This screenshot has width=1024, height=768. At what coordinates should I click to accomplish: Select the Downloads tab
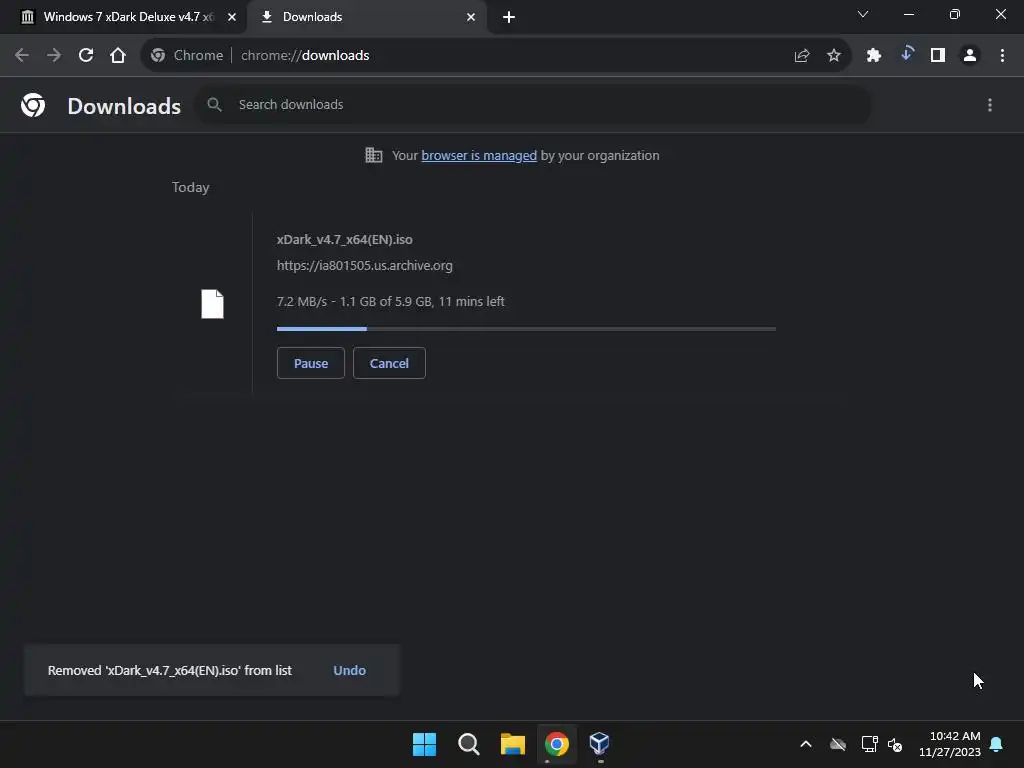tap(367, 17)
